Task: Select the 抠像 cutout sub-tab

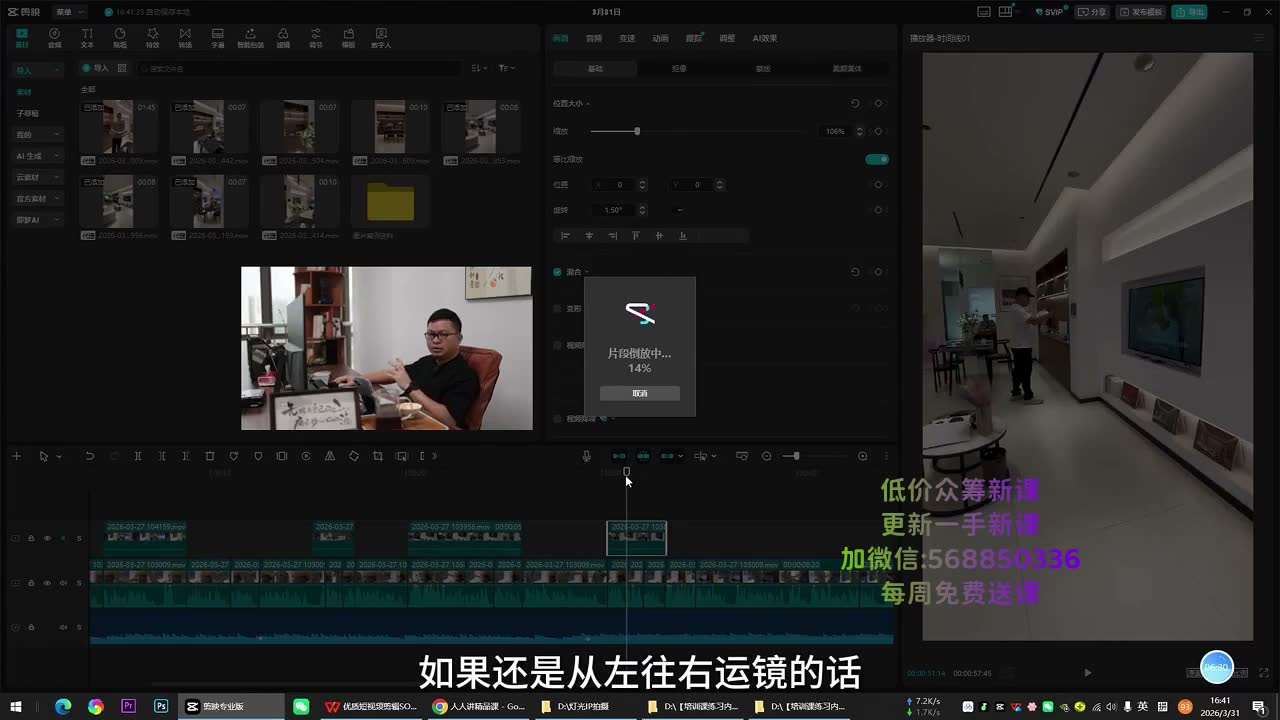Action: (679, 68)
